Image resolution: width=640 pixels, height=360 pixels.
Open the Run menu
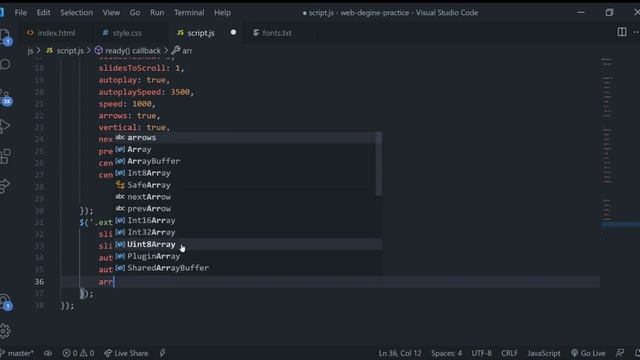click(x=157, y=13)
